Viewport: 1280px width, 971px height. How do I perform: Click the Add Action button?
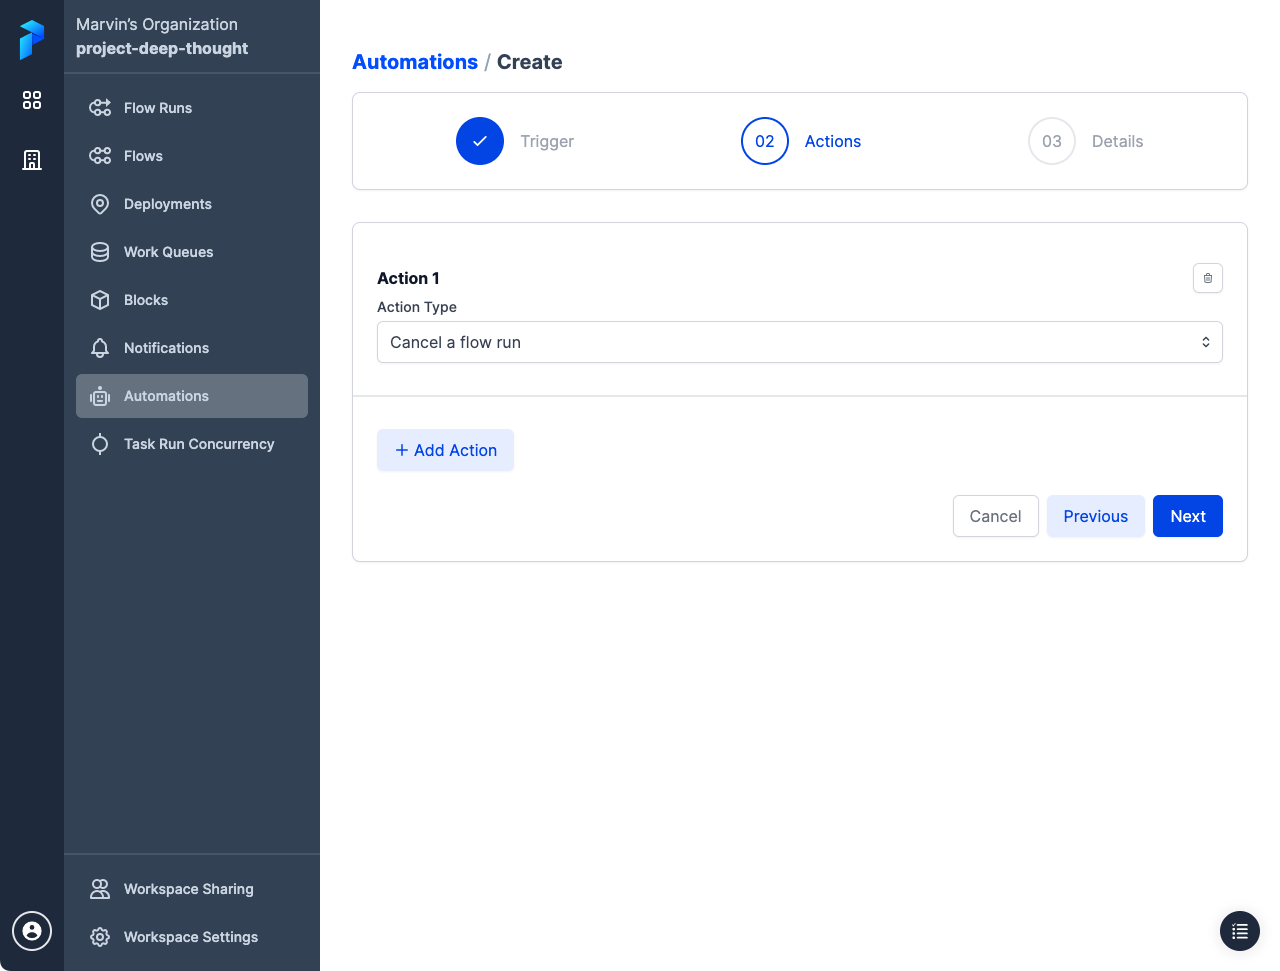point(445,450)
